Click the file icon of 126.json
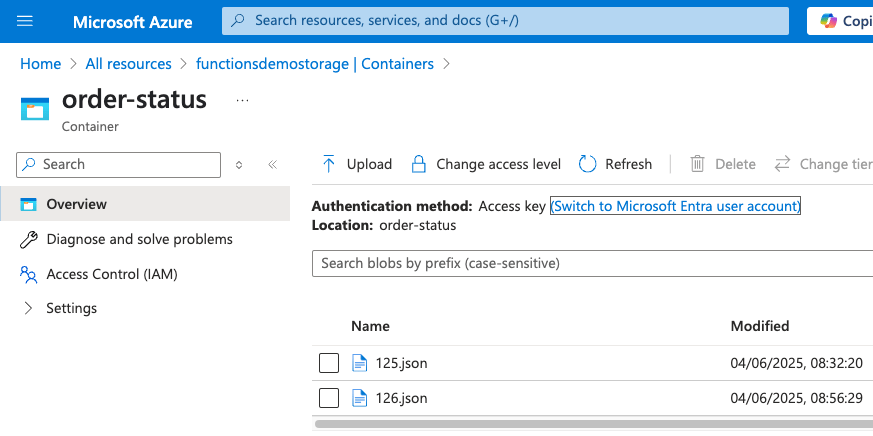873x436 pixels. pos(360,398)
